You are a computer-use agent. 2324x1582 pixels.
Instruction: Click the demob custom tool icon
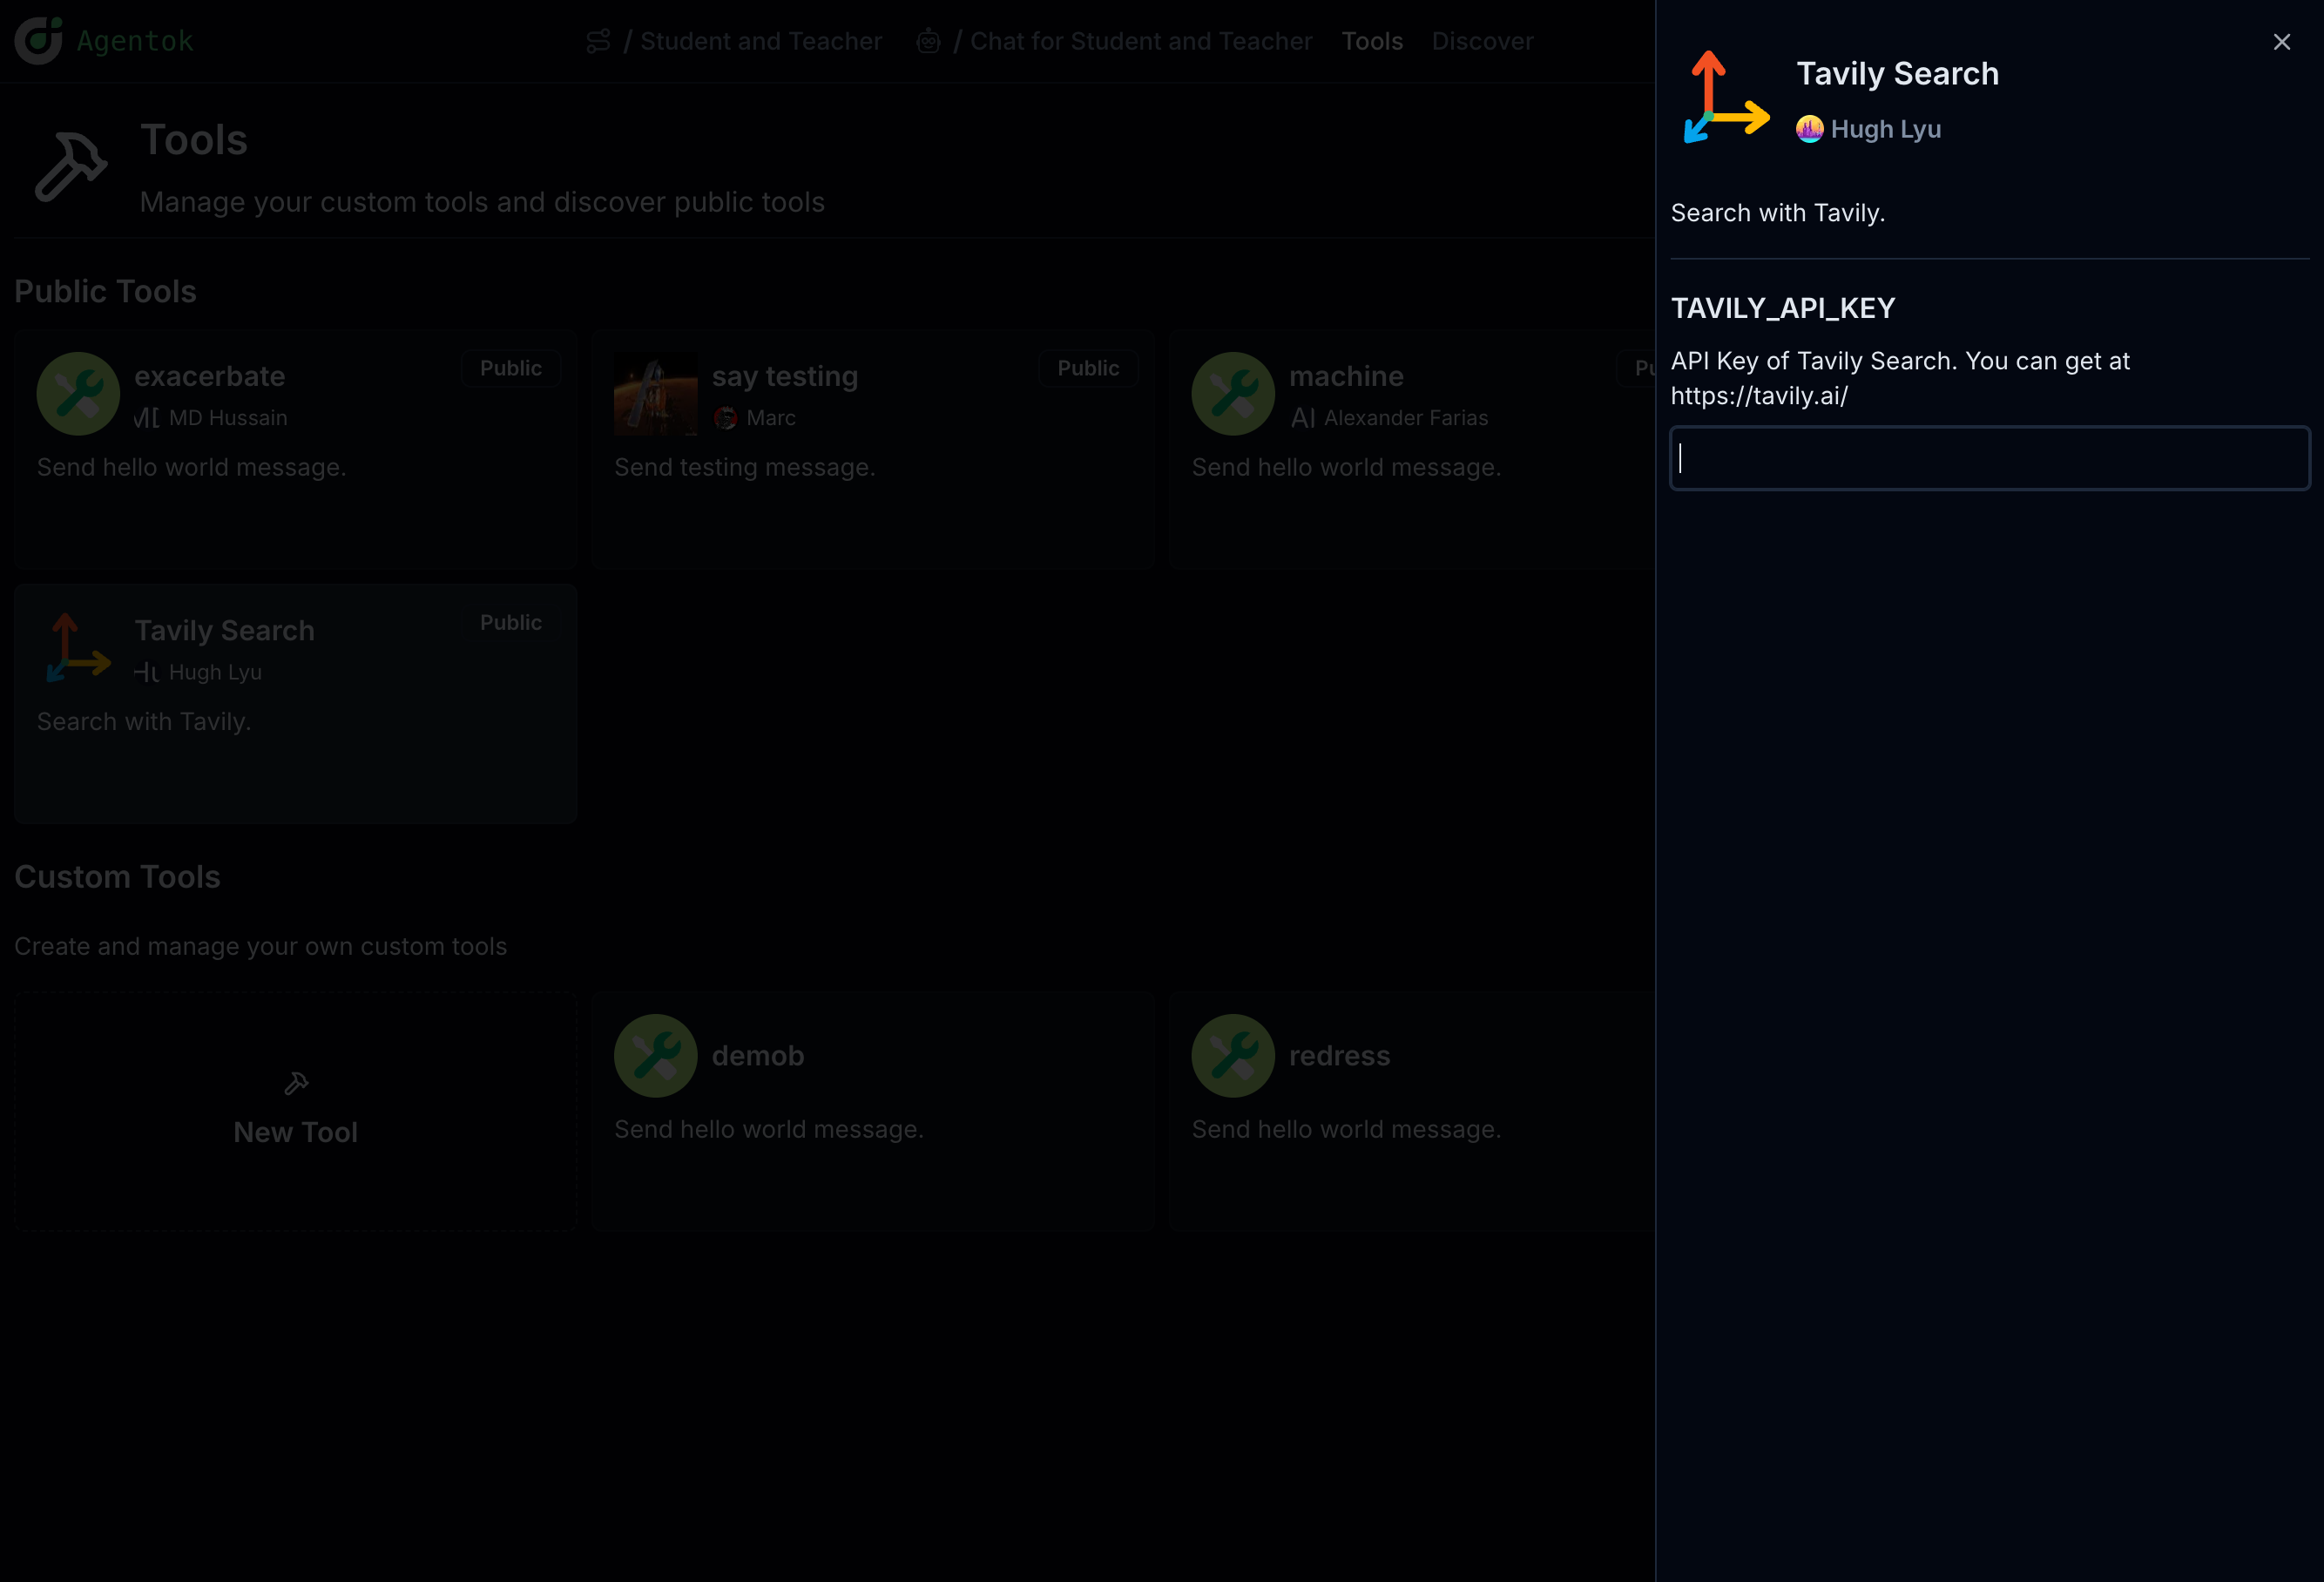[656, 1055]
